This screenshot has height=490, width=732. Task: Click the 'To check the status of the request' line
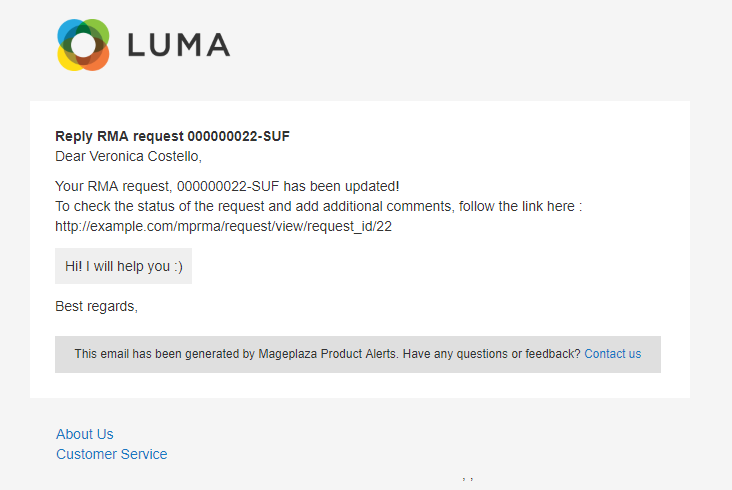coord(318,206)
